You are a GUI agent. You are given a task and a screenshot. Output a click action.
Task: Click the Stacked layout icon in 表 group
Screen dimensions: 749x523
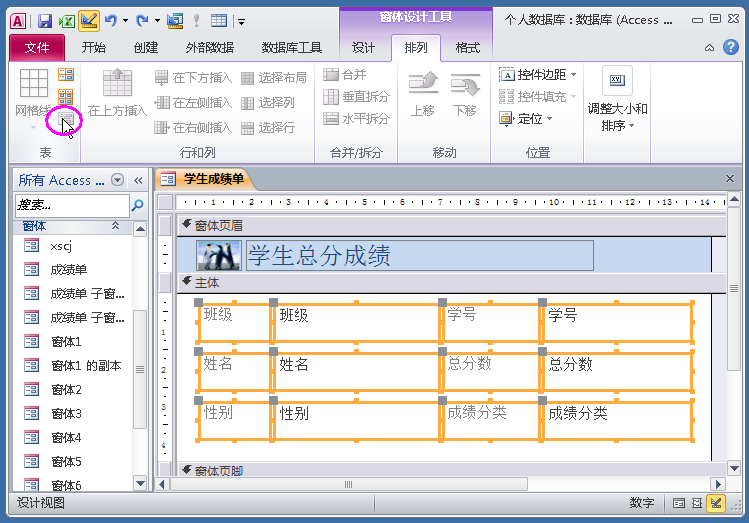tap(66, 76)
